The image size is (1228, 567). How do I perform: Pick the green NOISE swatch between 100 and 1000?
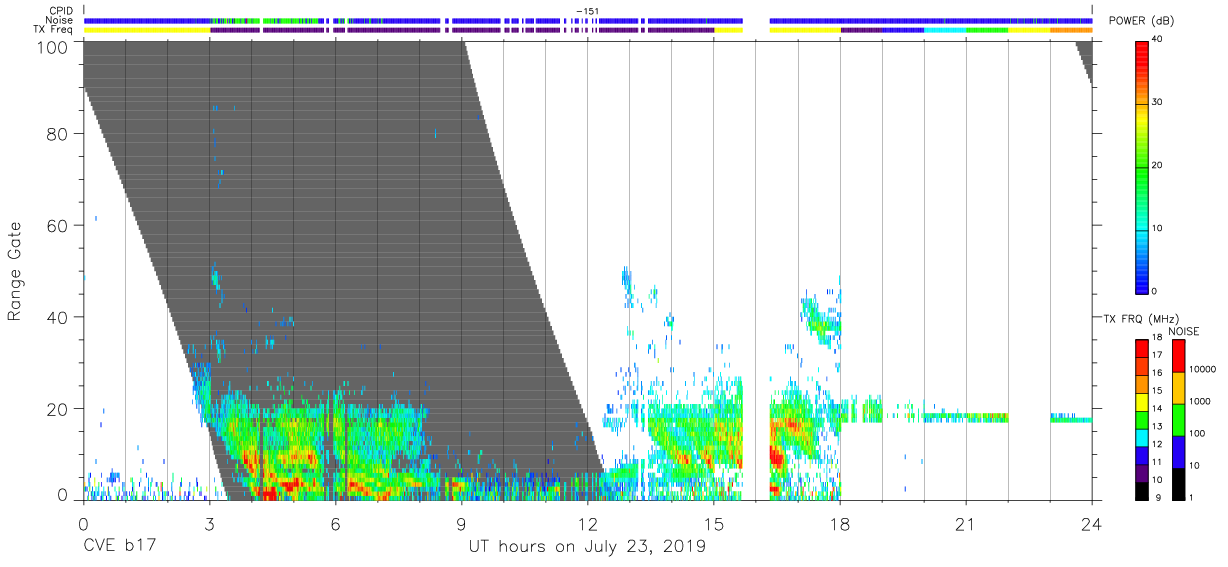pyautogui.click(x=1177, y=419)
